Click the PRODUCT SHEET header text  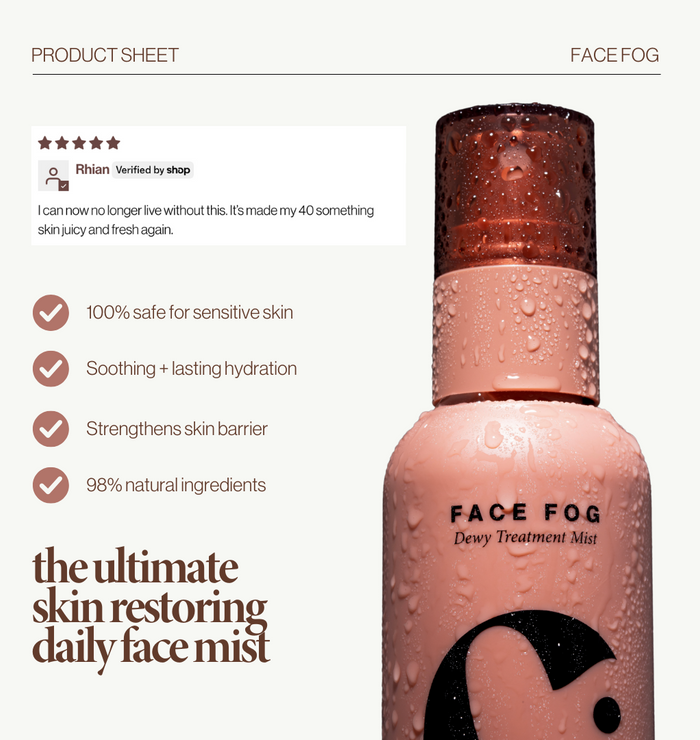pos(105,55)
